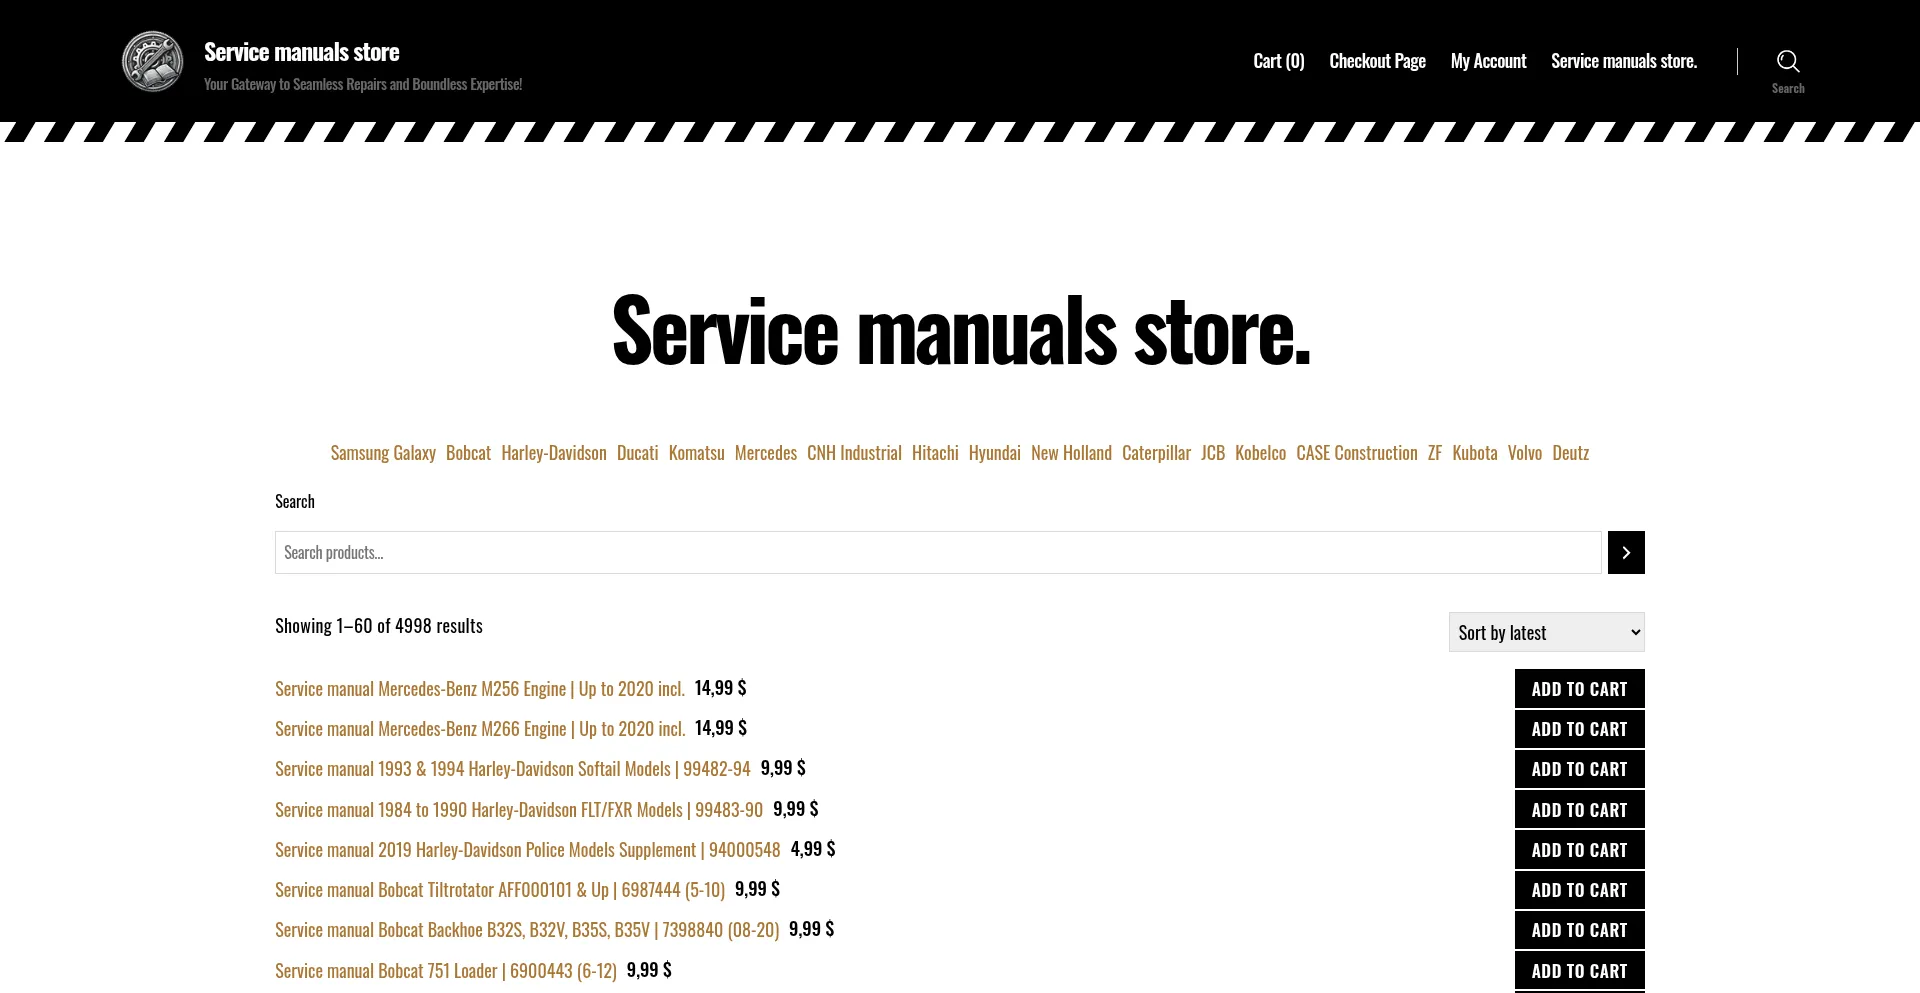Add Harley-Davidson FLT/FXR manual to cart
Screen dimensions: 1920x993
point(1580,810)
